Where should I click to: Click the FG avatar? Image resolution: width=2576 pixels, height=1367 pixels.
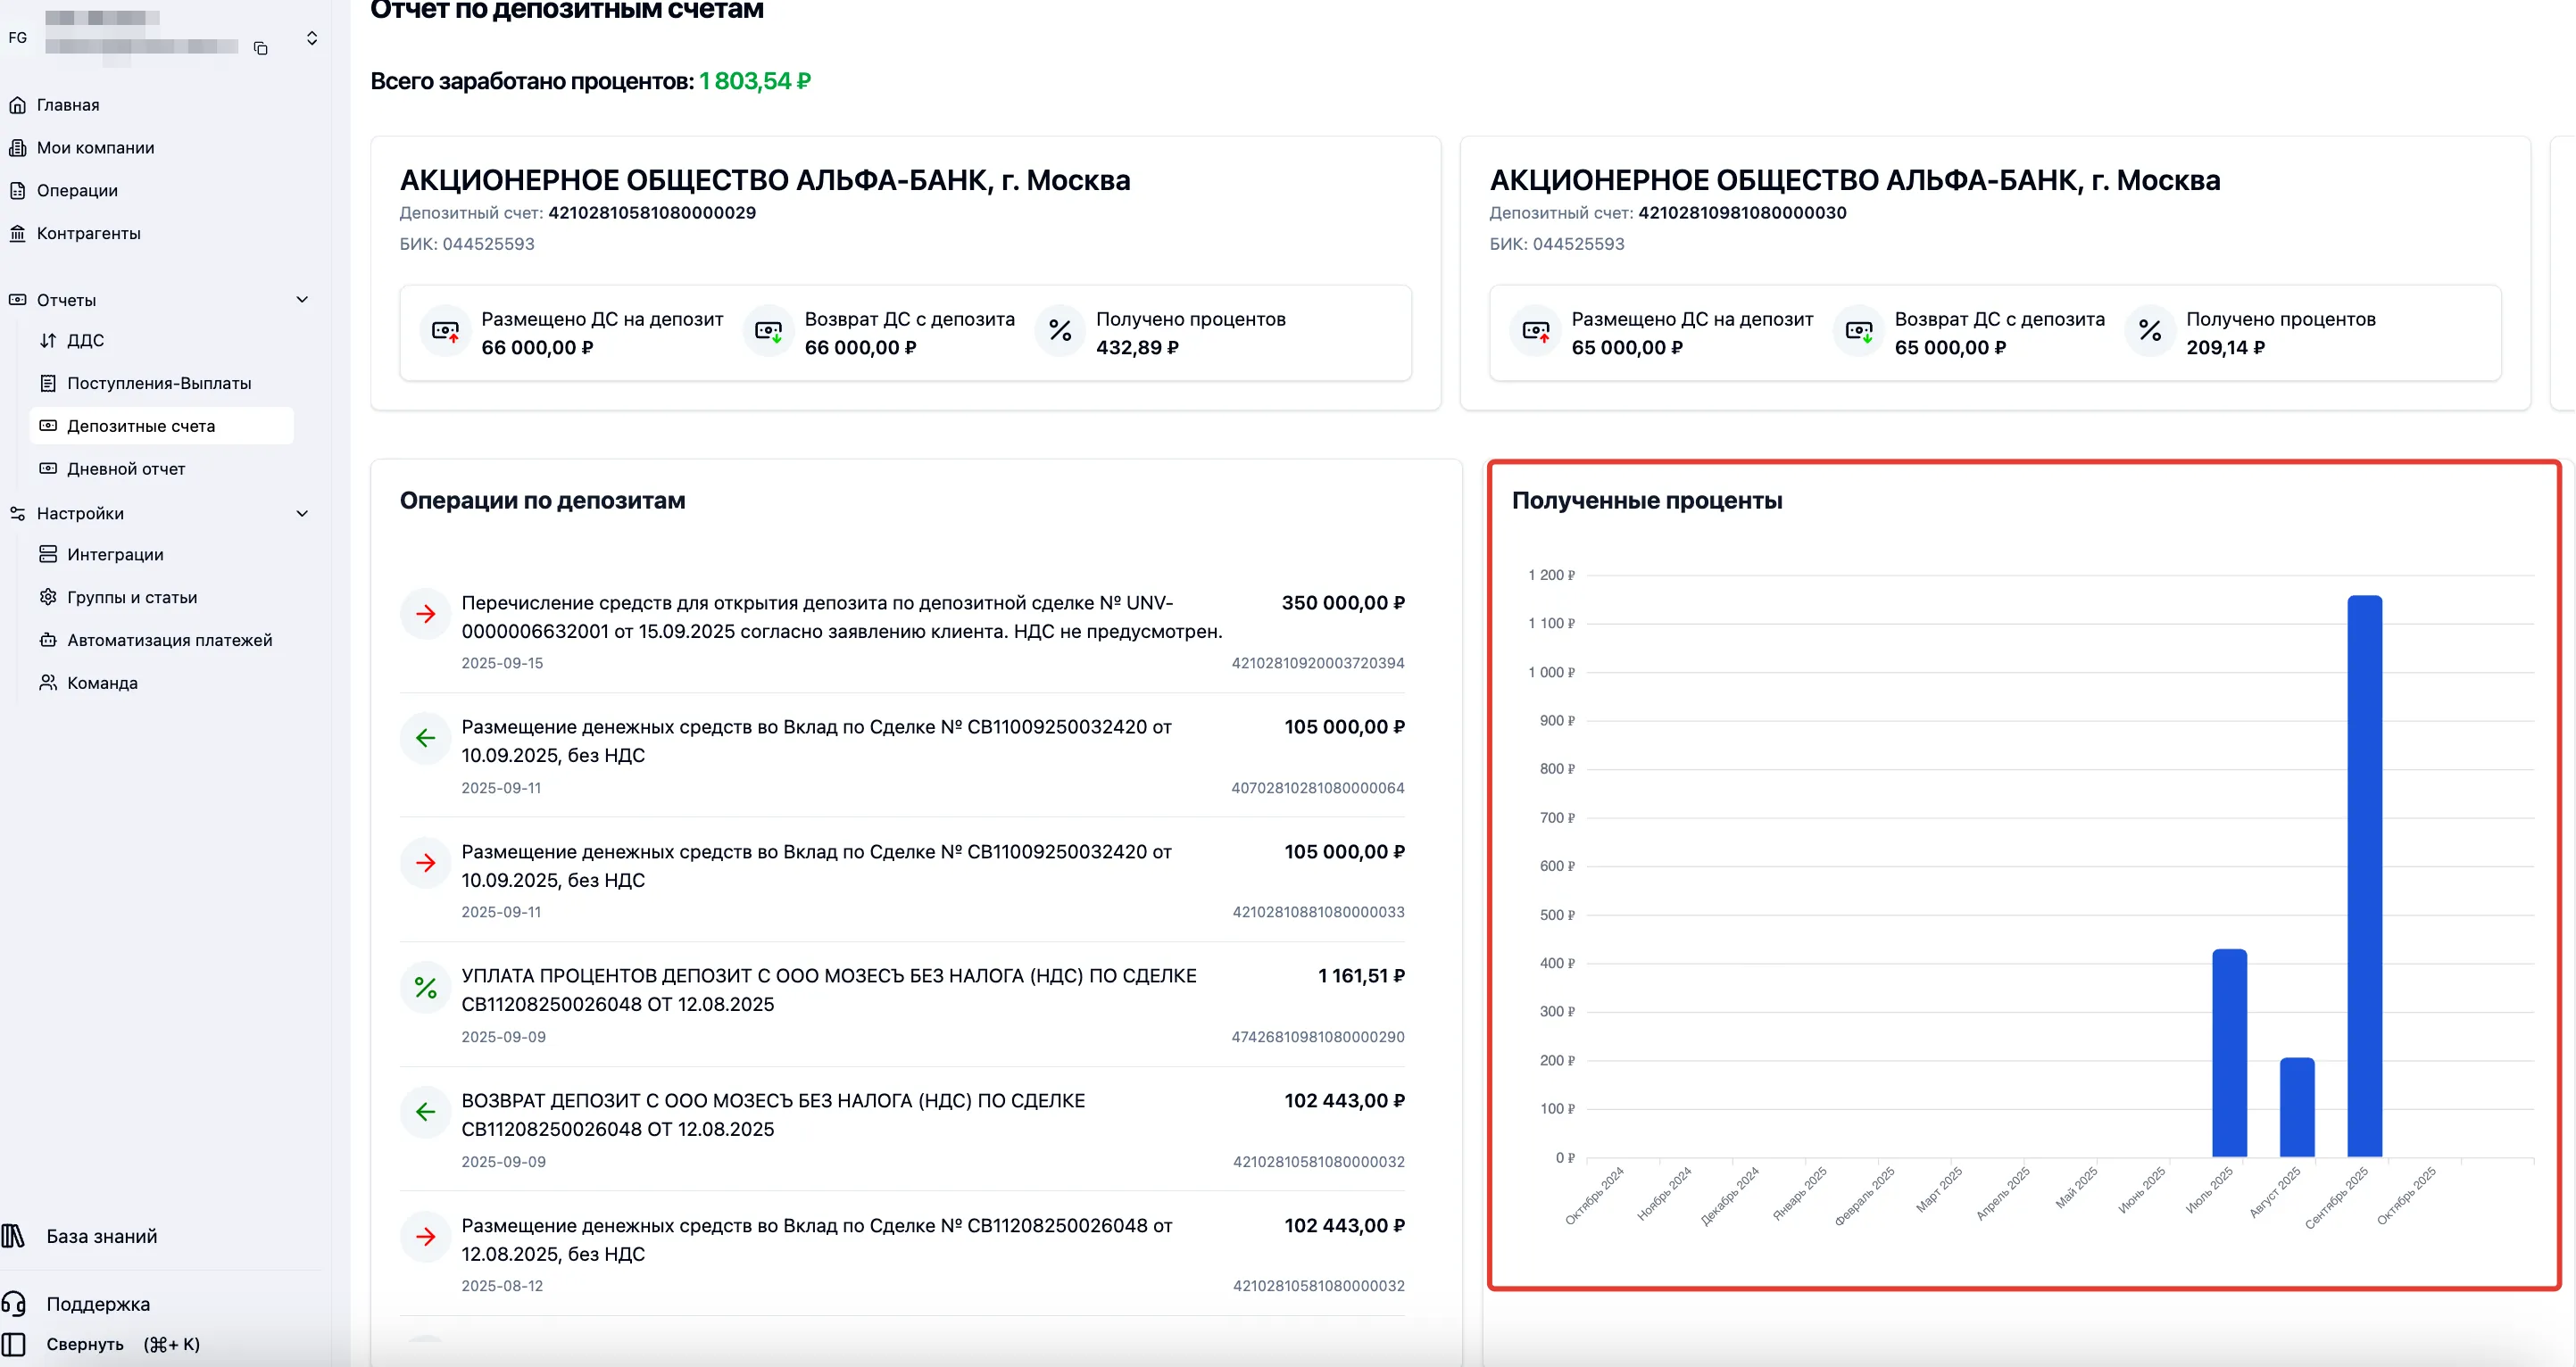click(x=18, y=38)
